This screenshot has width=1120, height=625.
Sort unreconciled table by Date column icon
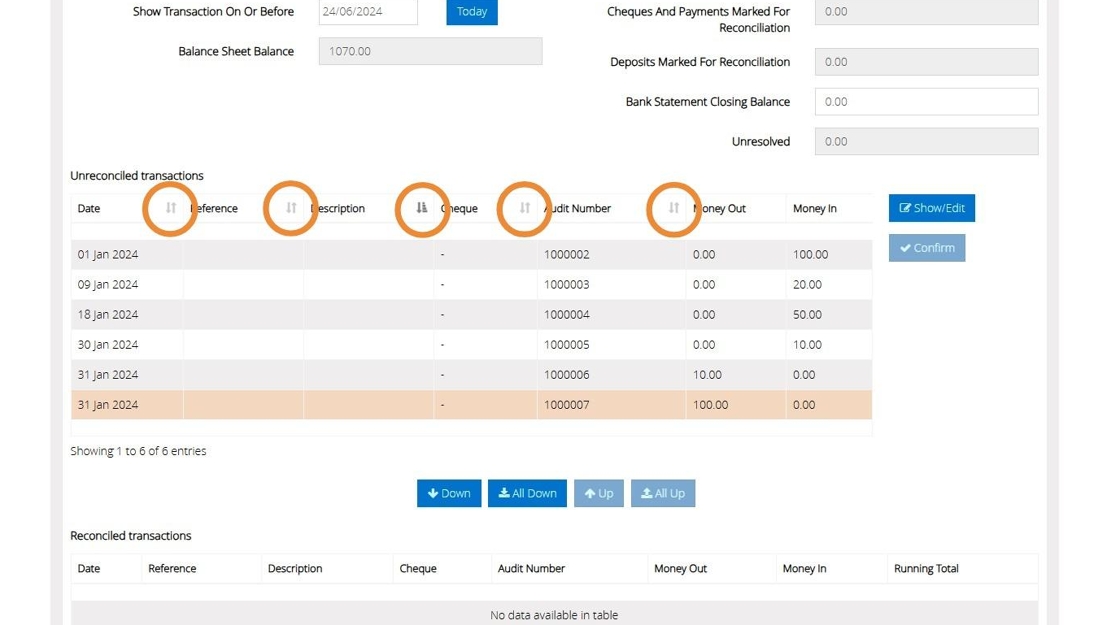(171, 208)
